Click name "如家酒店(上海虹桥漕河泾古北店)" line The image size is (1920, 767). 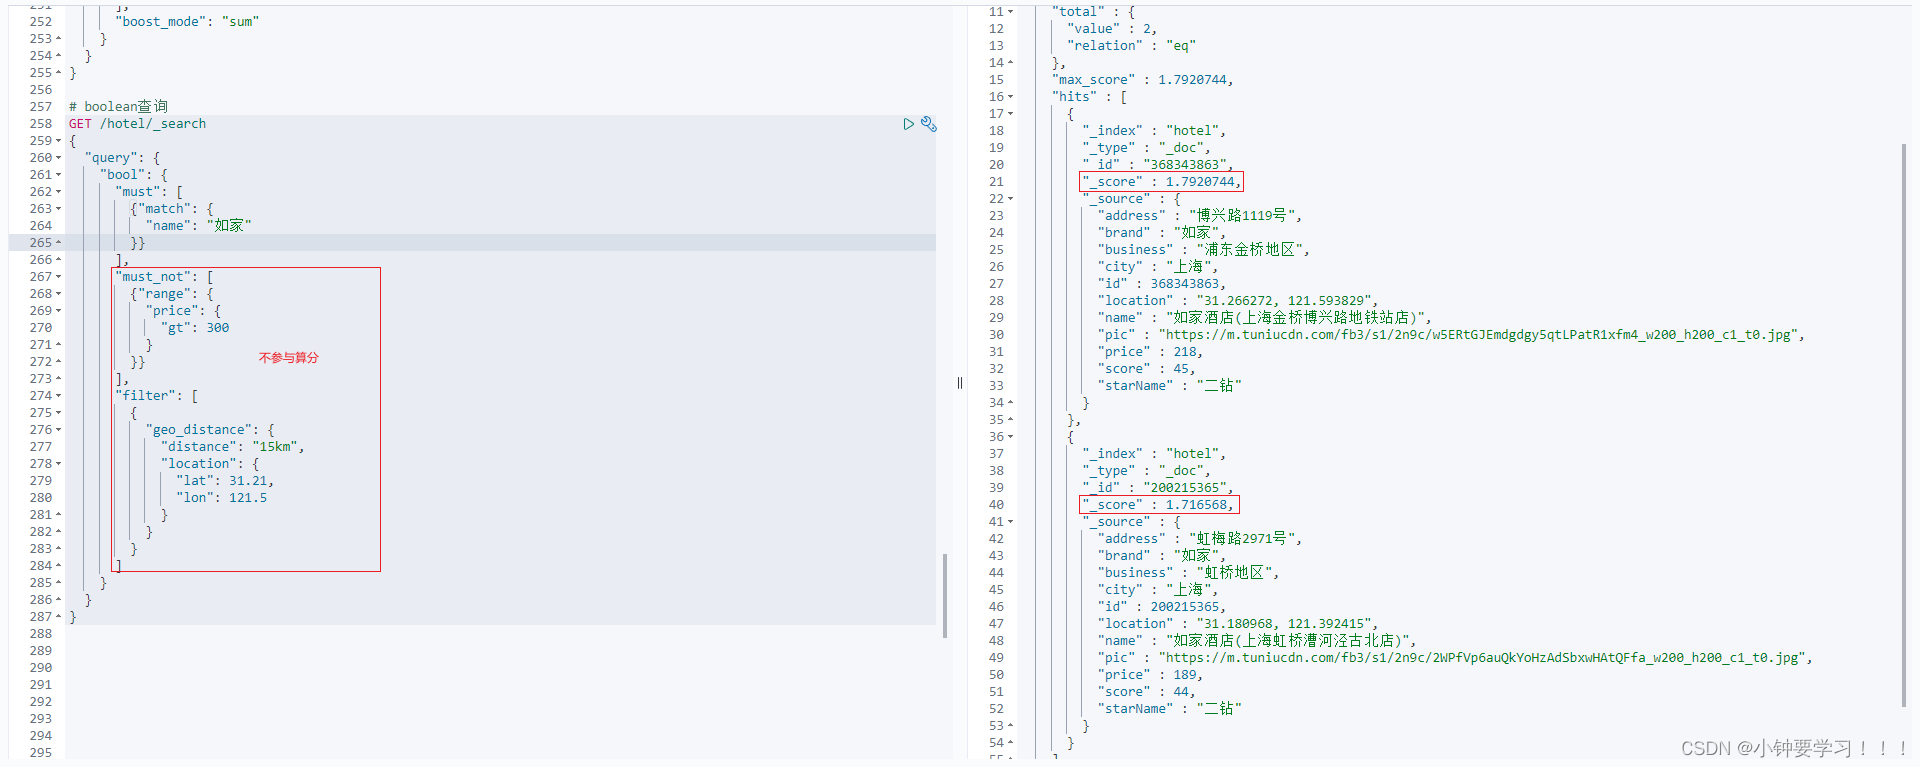point(1257,641)
